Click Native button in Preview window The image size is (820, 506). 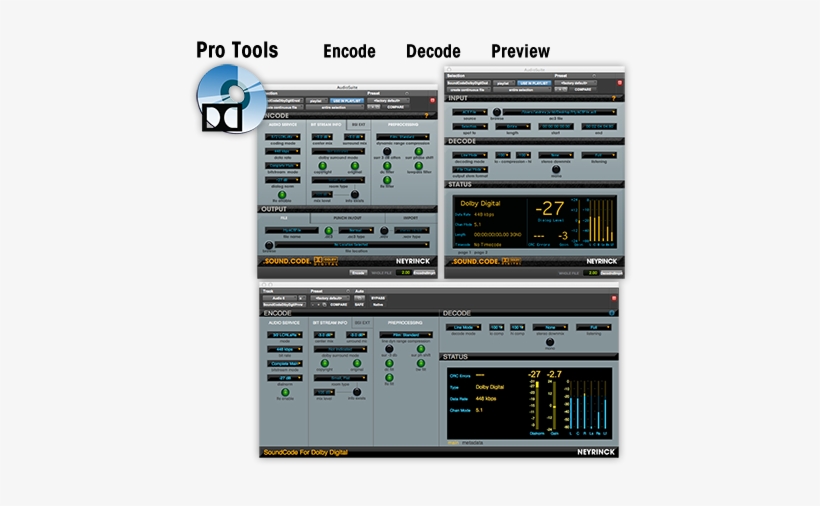(378, 304)
